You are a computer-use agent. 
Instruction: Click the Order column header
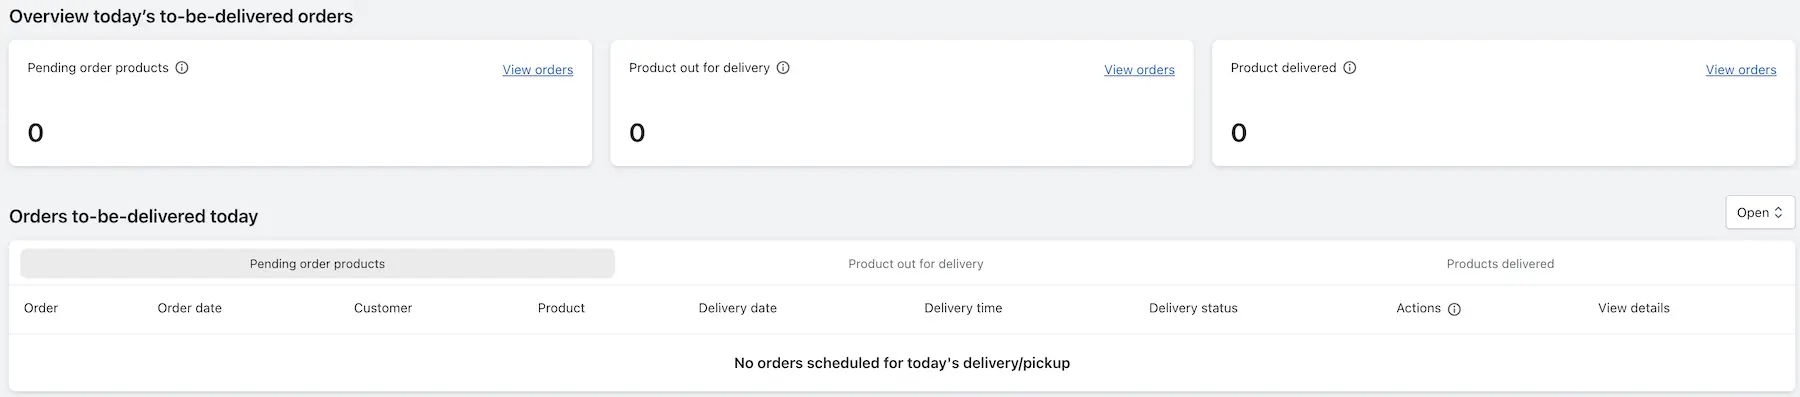[x=41, y=308]
